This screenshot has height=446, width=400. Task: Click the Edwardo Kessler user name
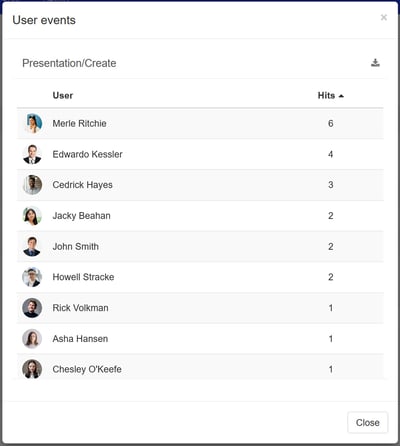[87, 154]
